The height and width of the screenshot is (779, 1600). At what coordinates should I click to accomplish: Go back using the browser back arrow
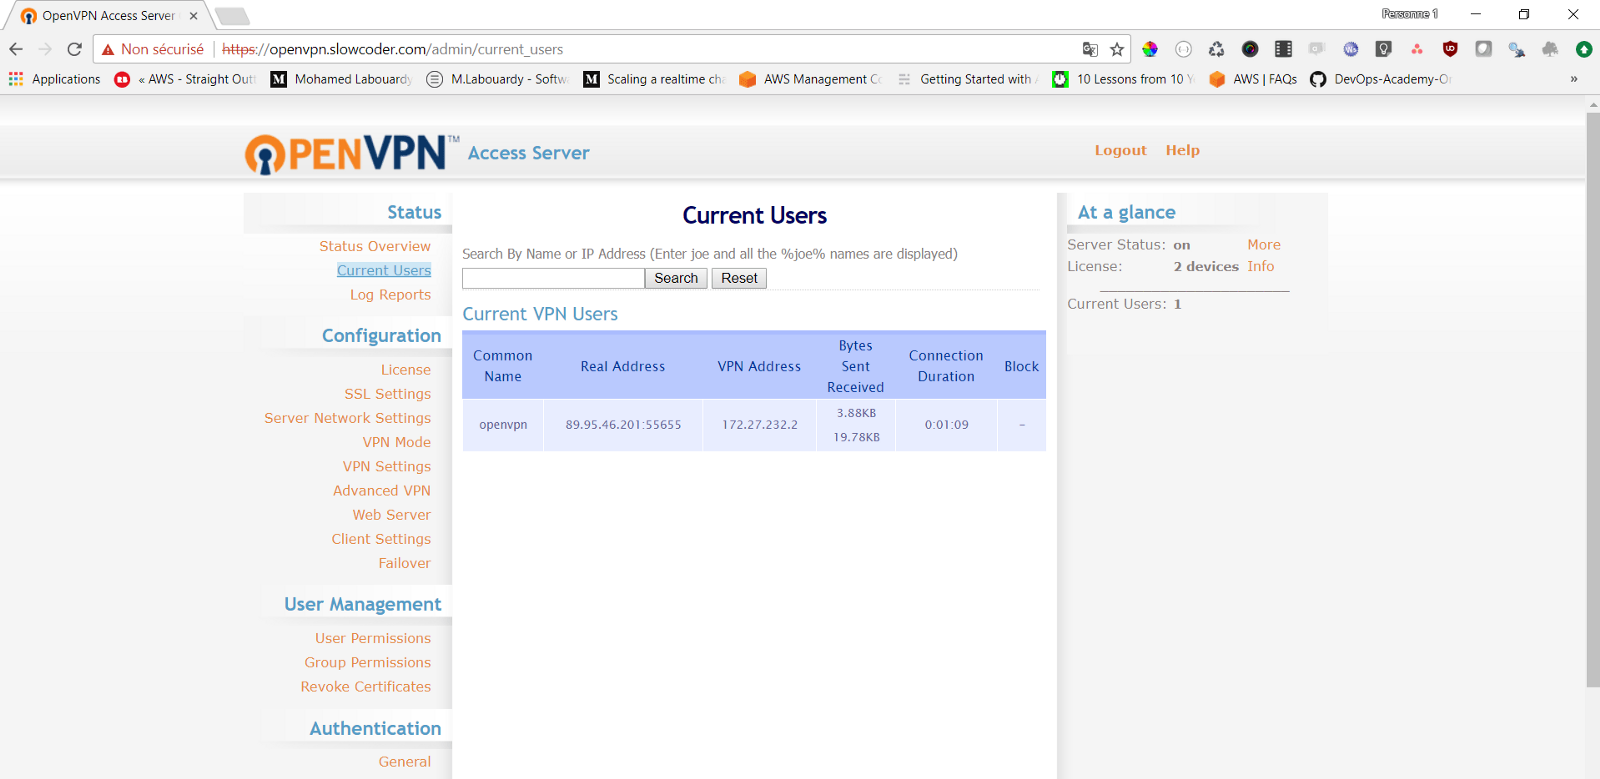point(16,49)
